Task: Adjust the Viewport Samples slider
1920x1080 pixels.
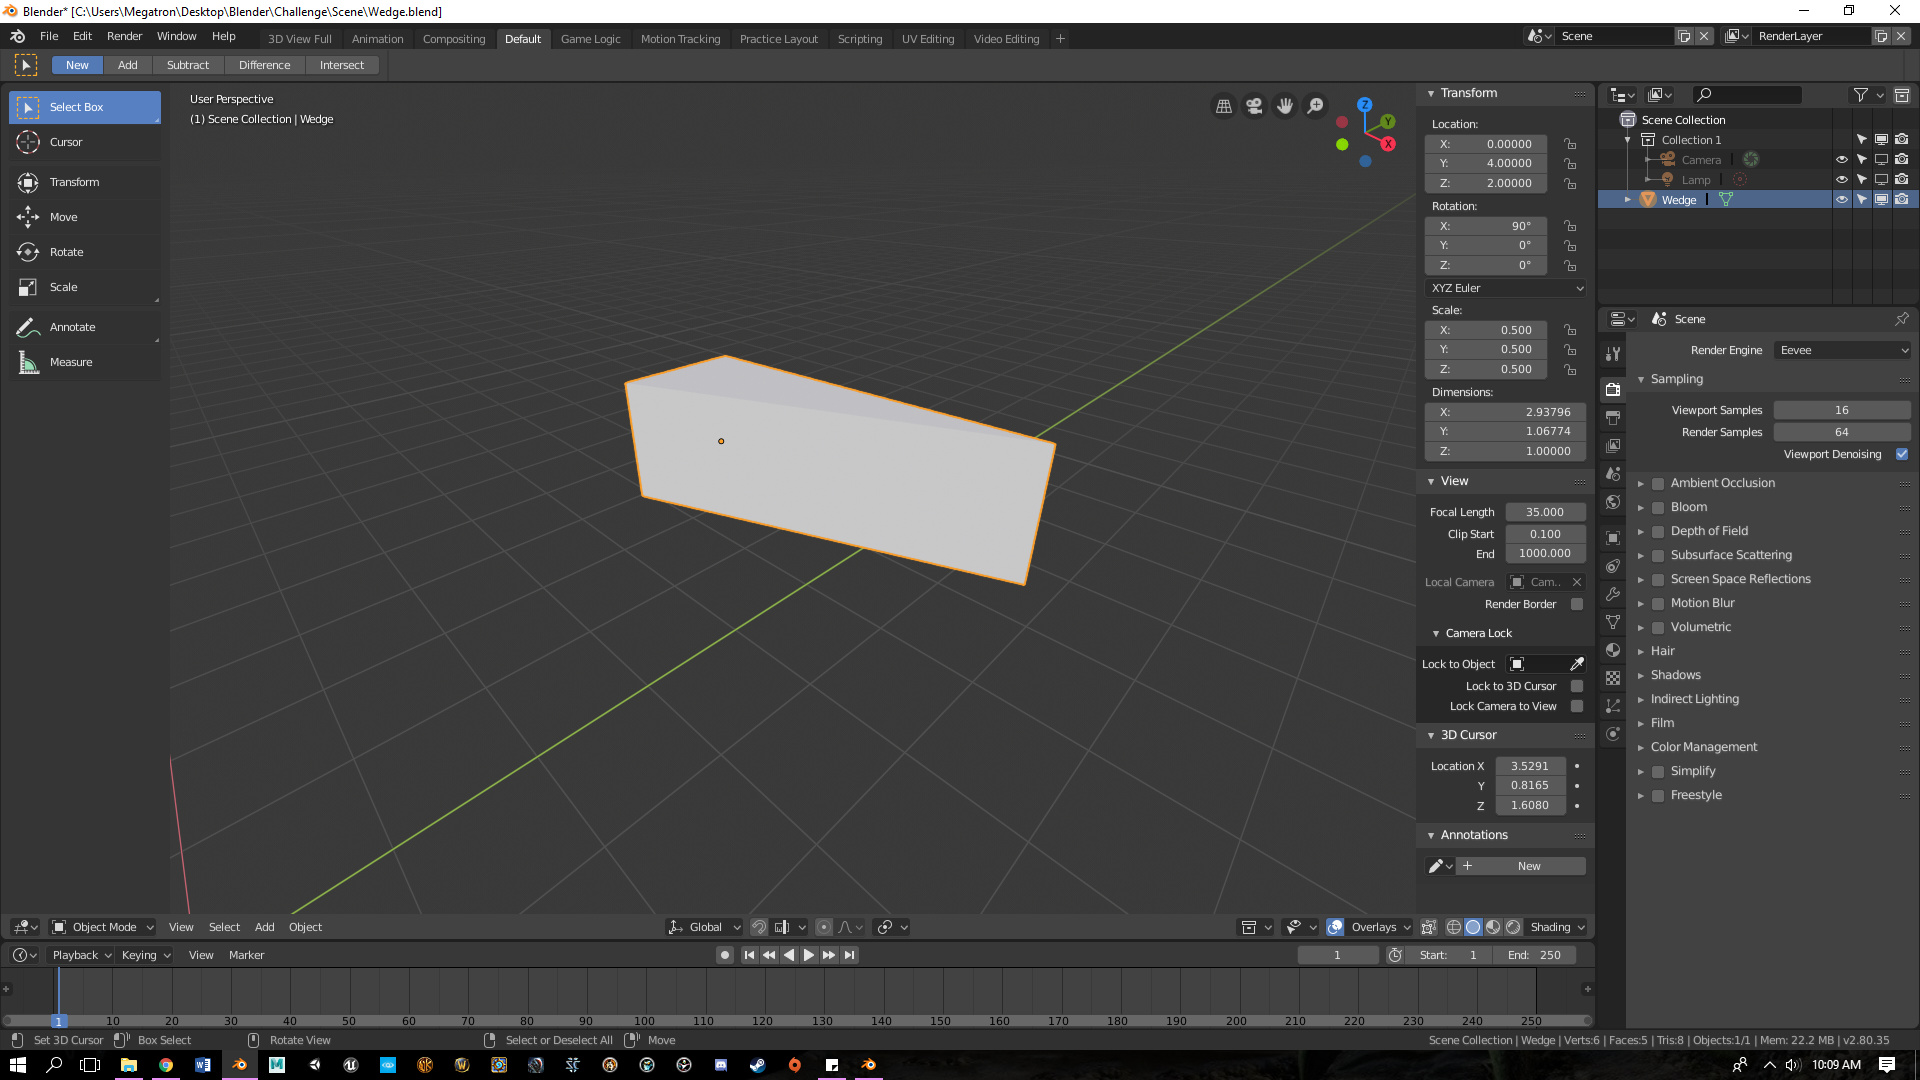Action: pyautogui.click(x=1841, y=410)
